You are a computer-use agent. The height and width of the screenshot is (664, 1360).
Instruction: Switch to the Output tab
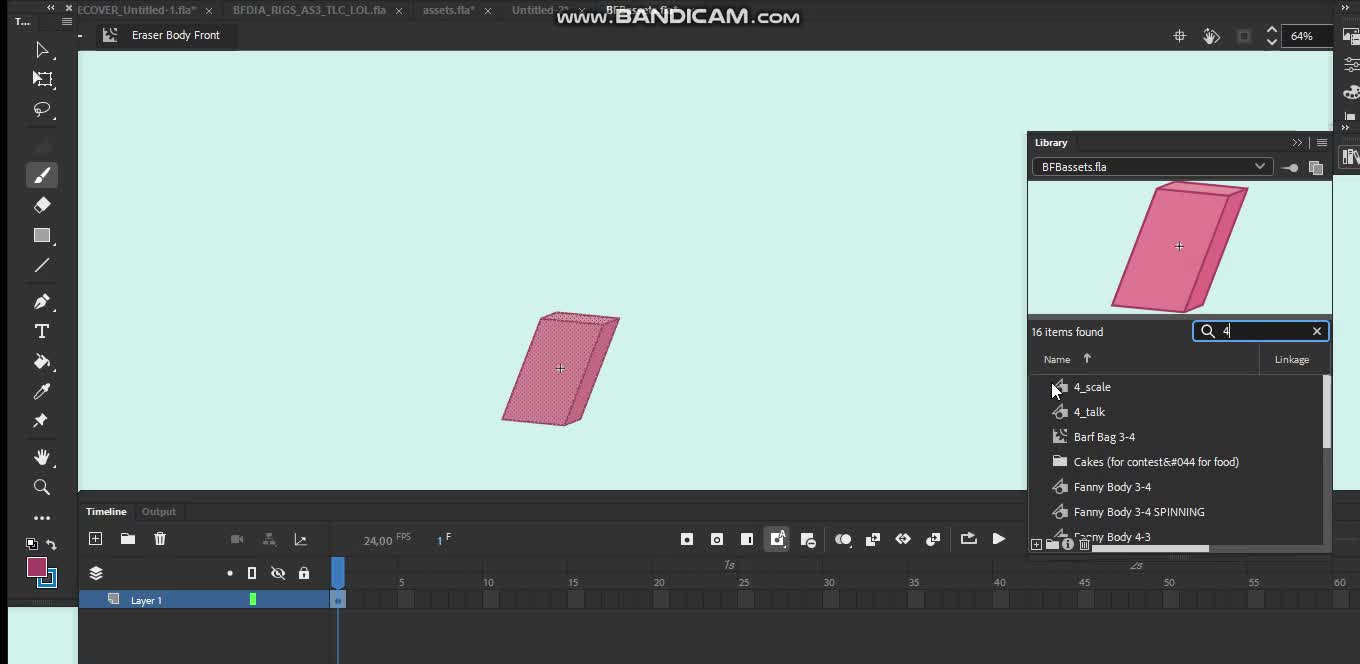tap(158, 512)
